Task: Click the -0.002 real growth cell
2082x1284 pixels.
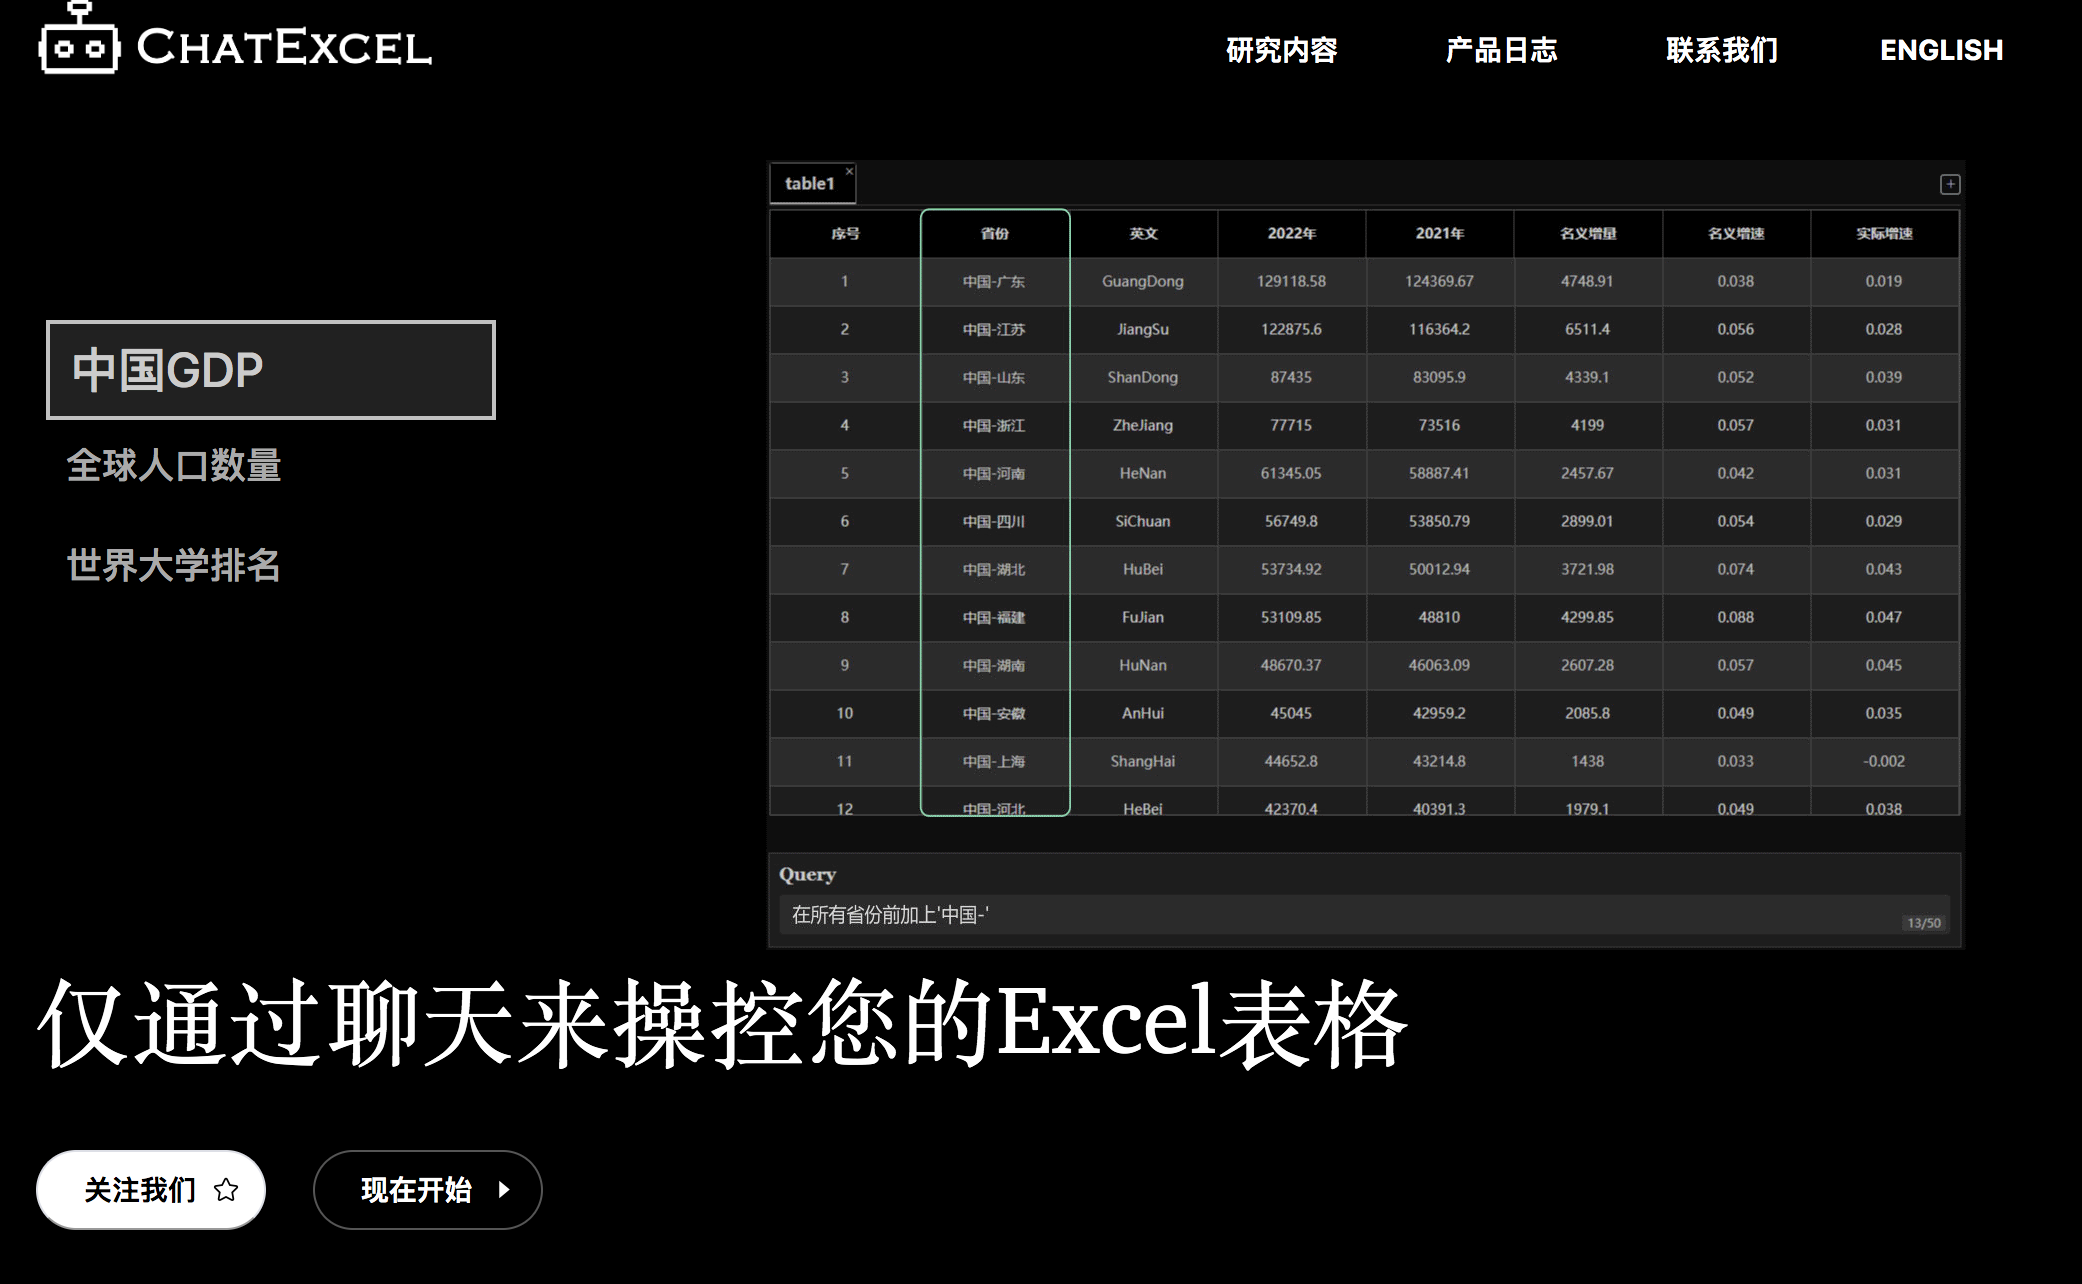Action: click(1884, 762)
